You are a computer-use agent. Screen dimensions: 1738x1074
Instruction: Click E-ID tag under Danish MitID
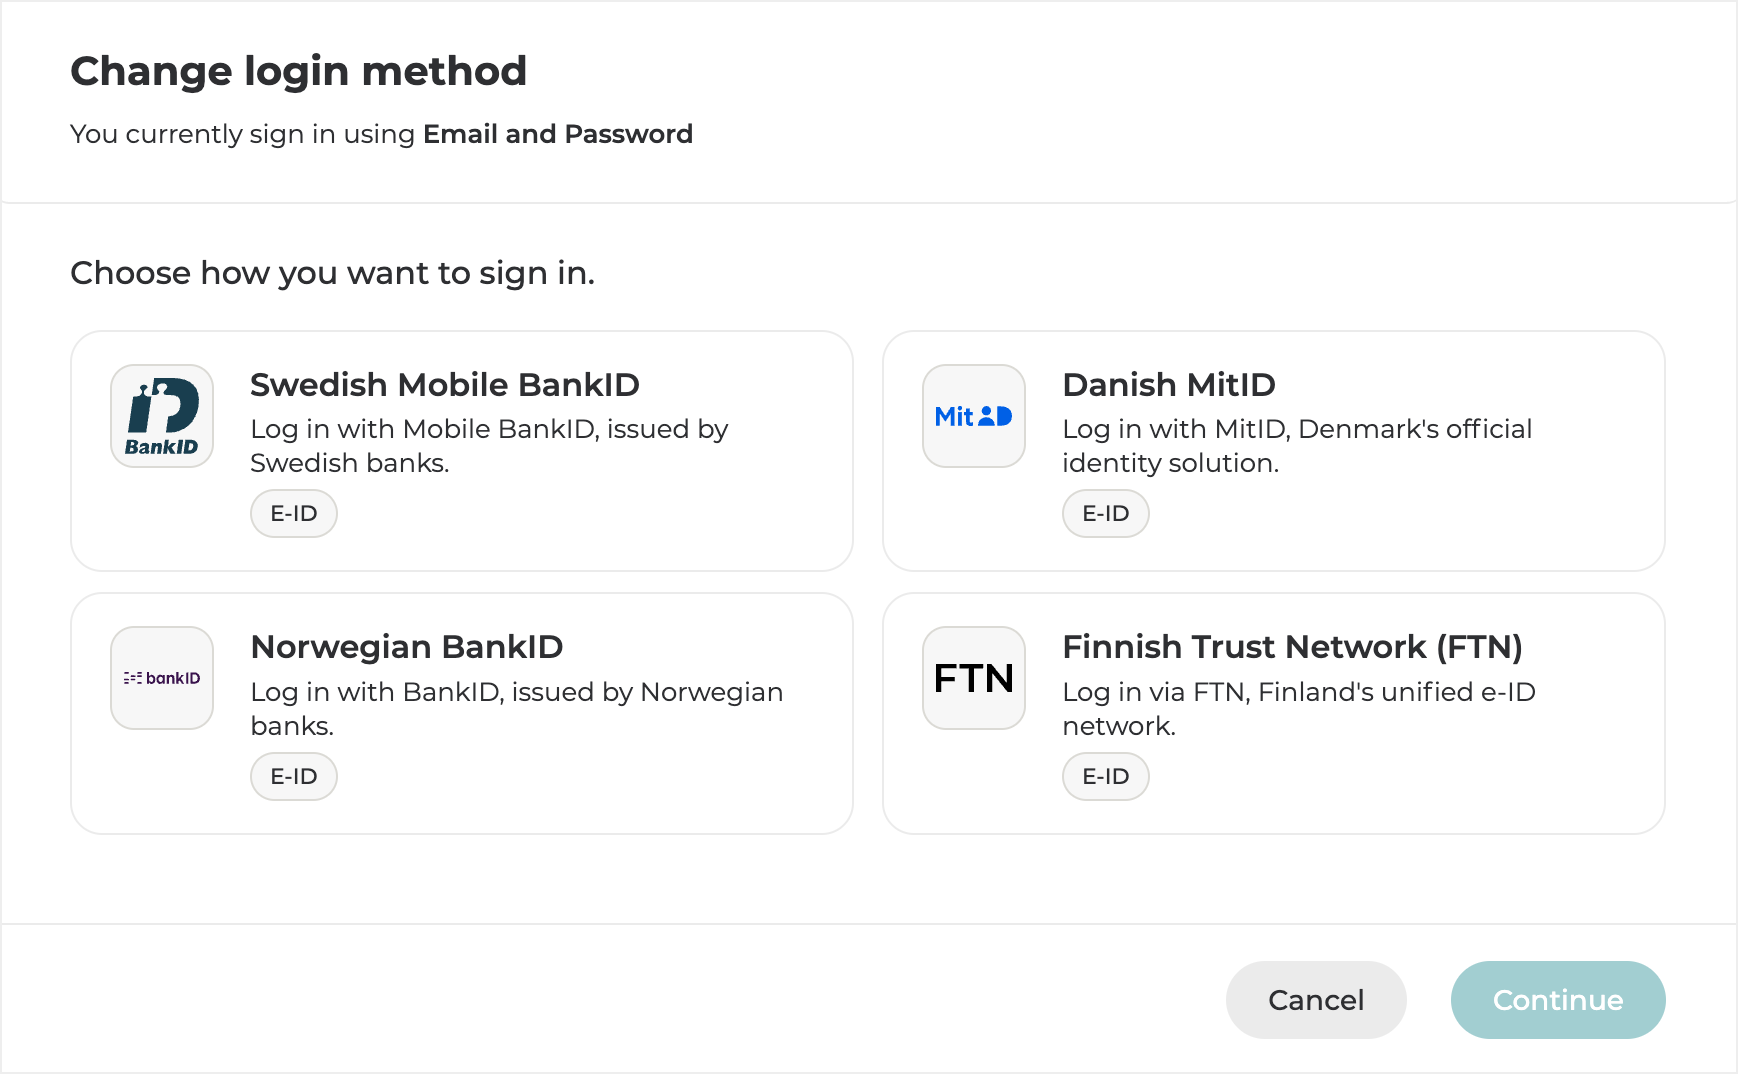click(x=1105, y=514)
